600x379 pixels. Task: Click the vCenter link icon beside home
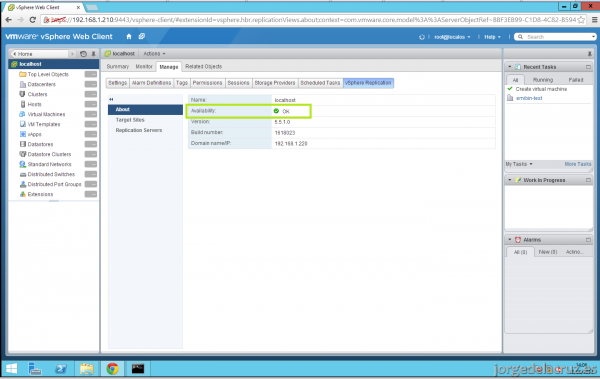[x=142, y=36]
